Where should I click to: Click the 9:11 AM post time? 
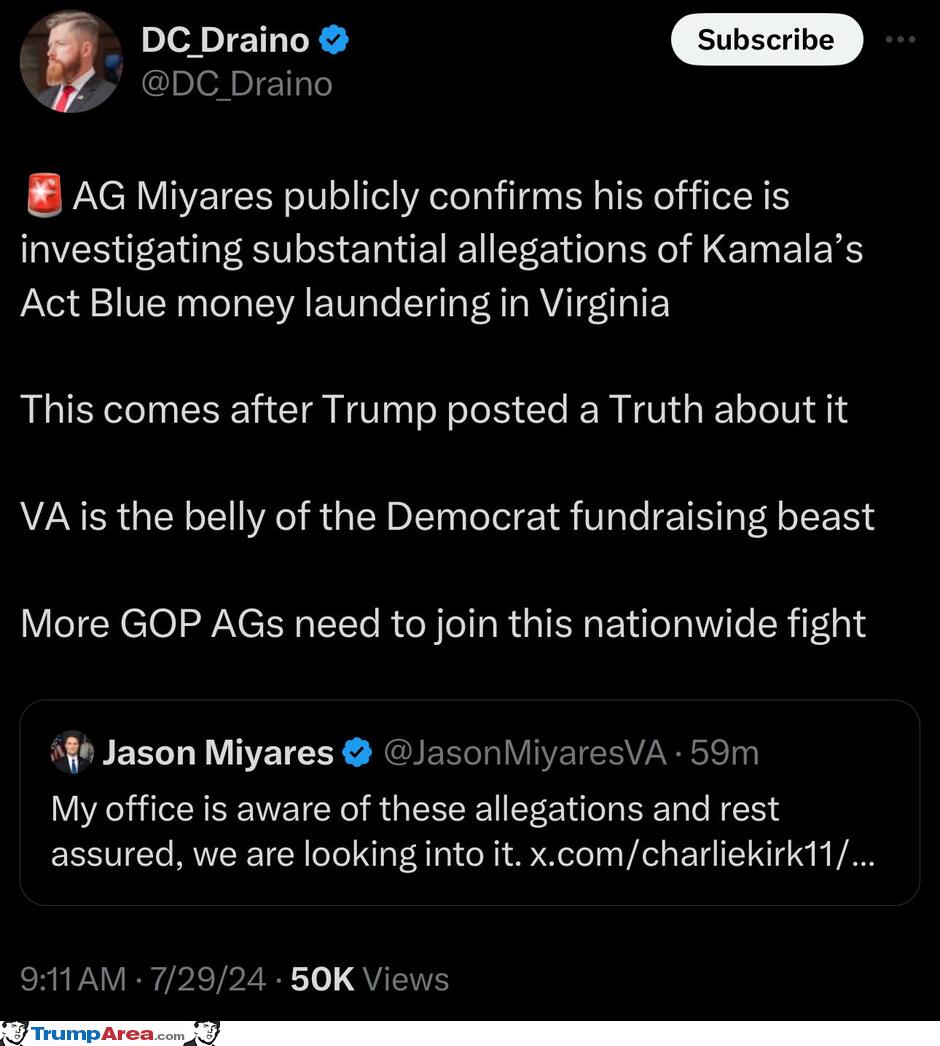[x=73, y=979]
